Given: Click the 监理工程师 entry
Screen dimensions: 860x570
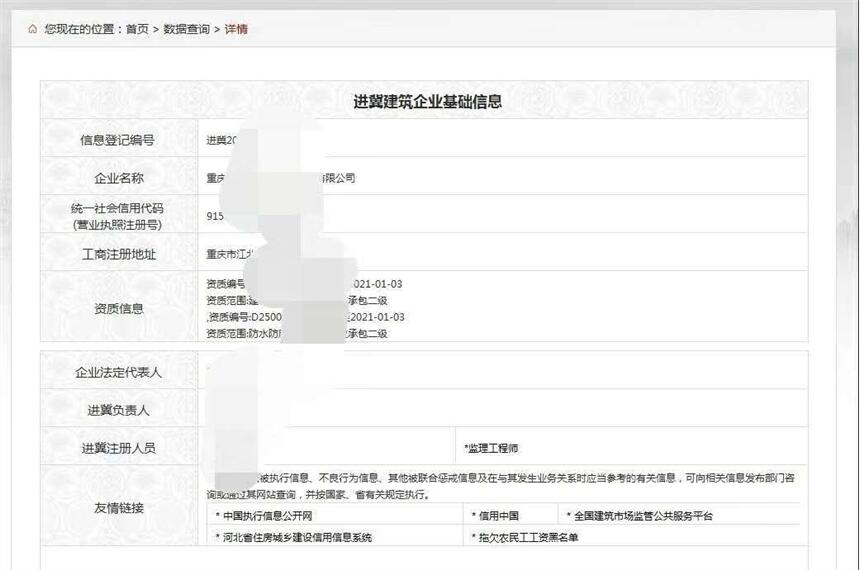Looking at the screenshot, I should tap(492, 448).
